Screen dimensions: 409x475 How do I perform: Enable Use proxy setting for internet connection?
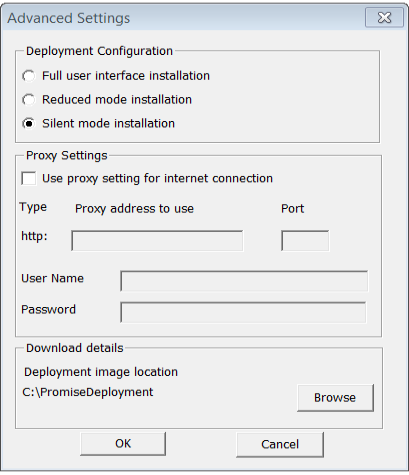click(x=29, y=178)
